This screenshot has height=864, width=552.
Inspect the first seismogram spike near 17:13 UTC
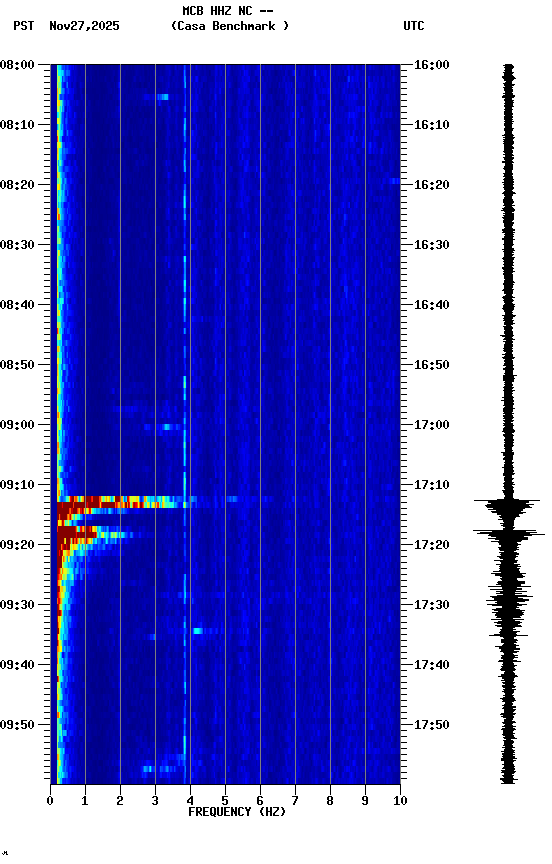(507, 501)
